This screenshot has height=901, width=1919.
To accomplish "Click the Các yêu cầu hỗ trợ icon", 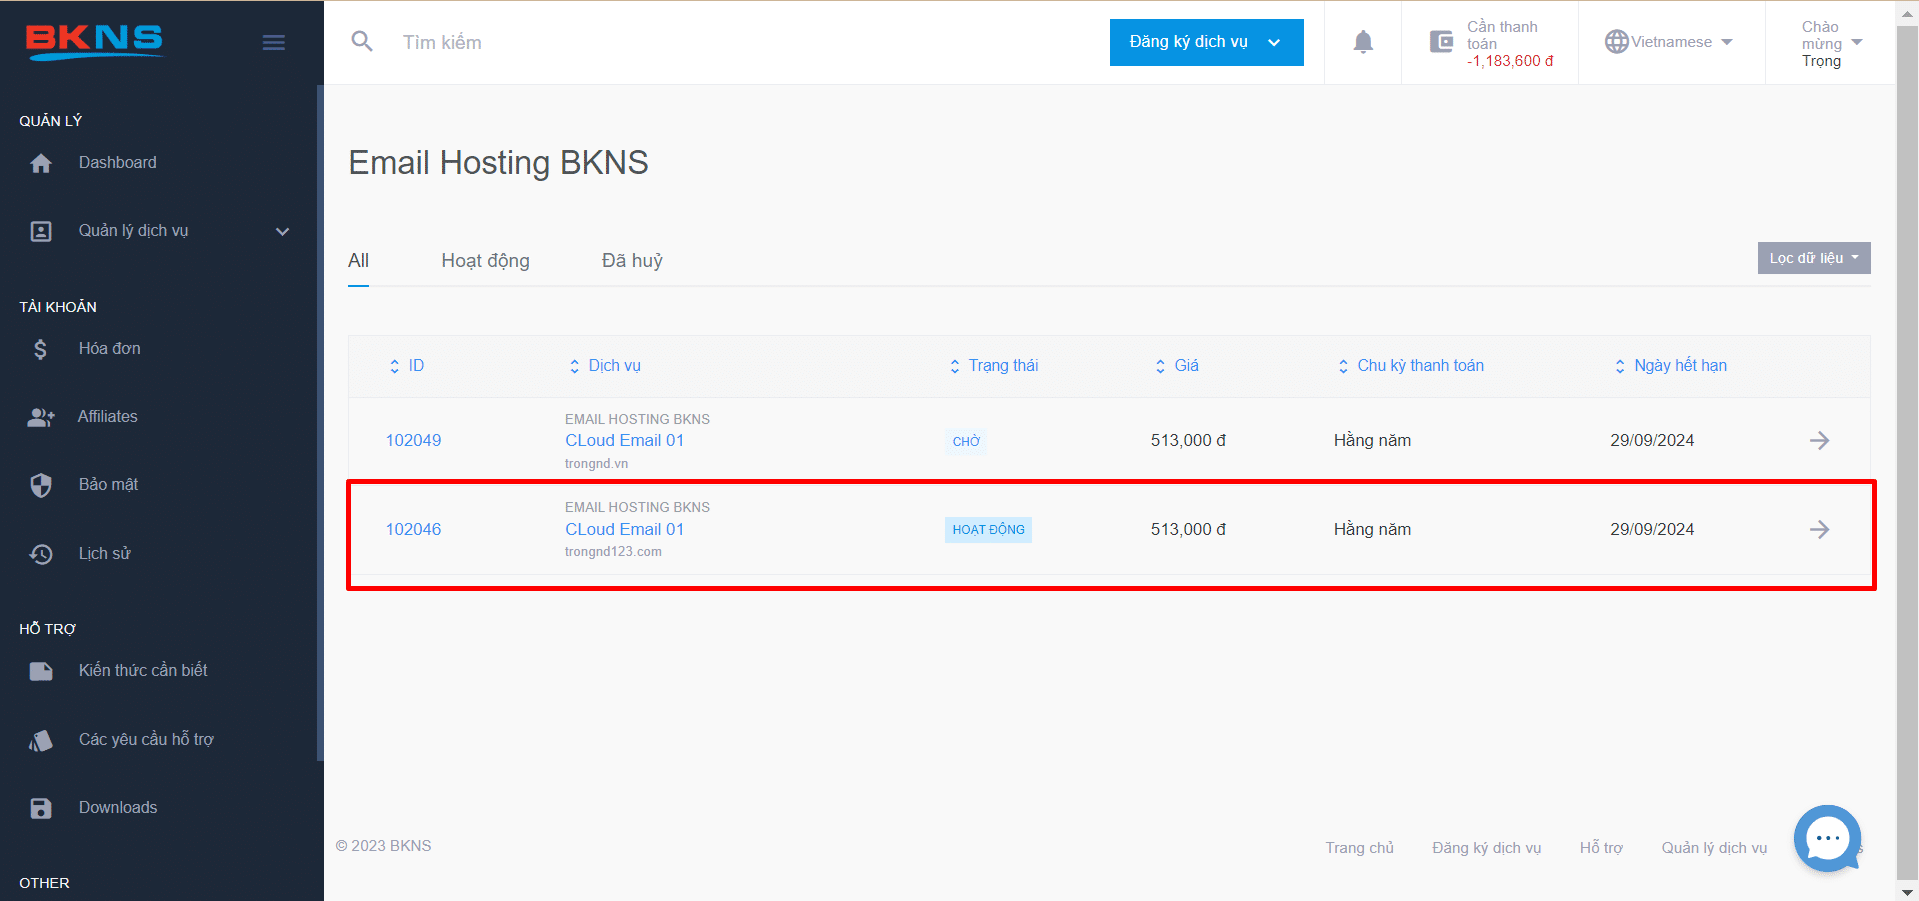I will [41, 740].
